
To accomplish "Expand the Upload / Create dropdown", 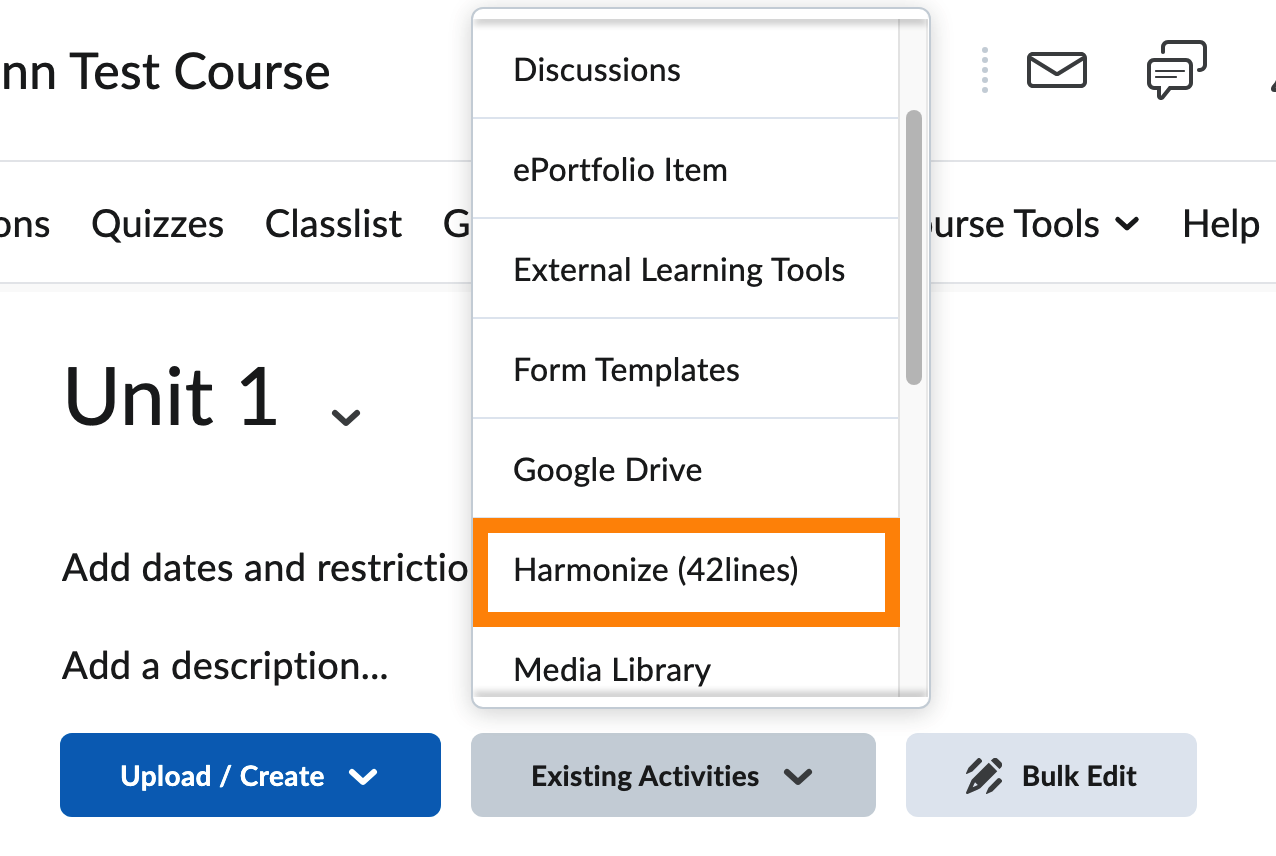I will click(x=250, y=775).
